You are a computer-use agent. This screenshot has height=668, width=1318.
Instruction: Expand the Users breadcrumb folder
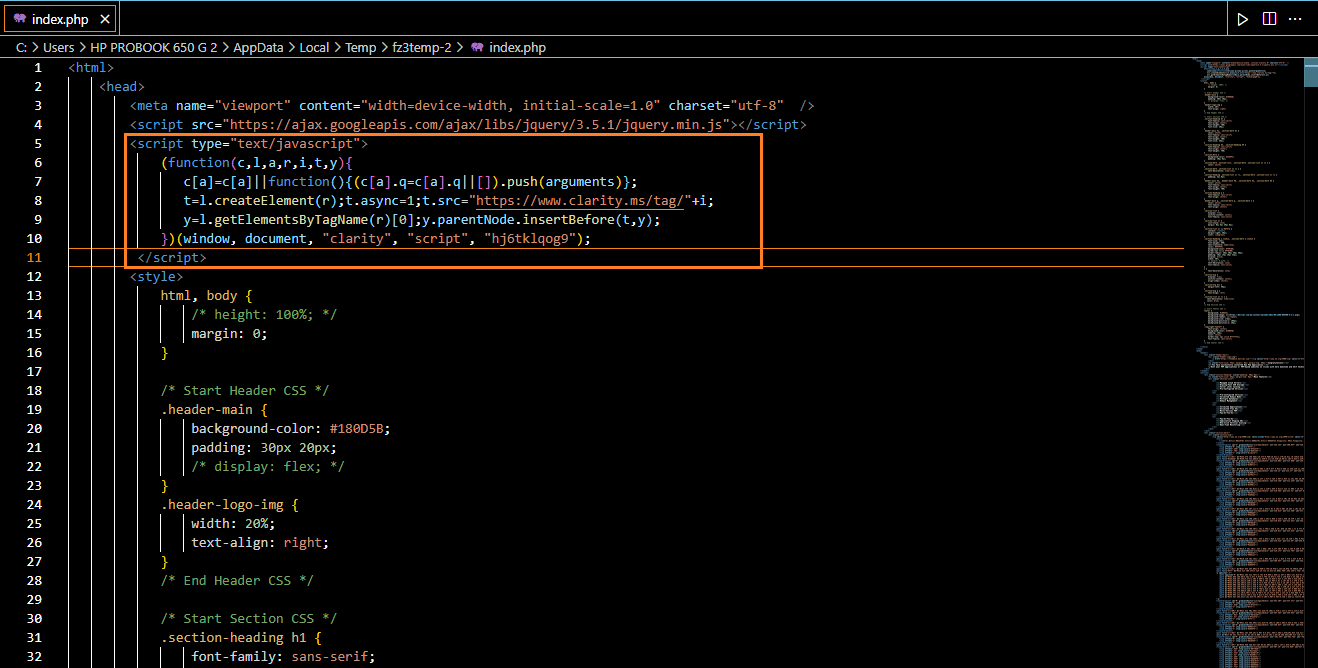coord(58,47)
